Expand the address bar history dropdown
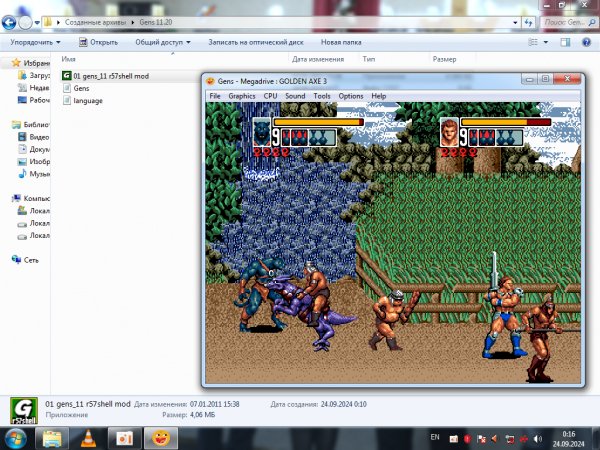This screenshot has width=600, height=450. point(515,23)
